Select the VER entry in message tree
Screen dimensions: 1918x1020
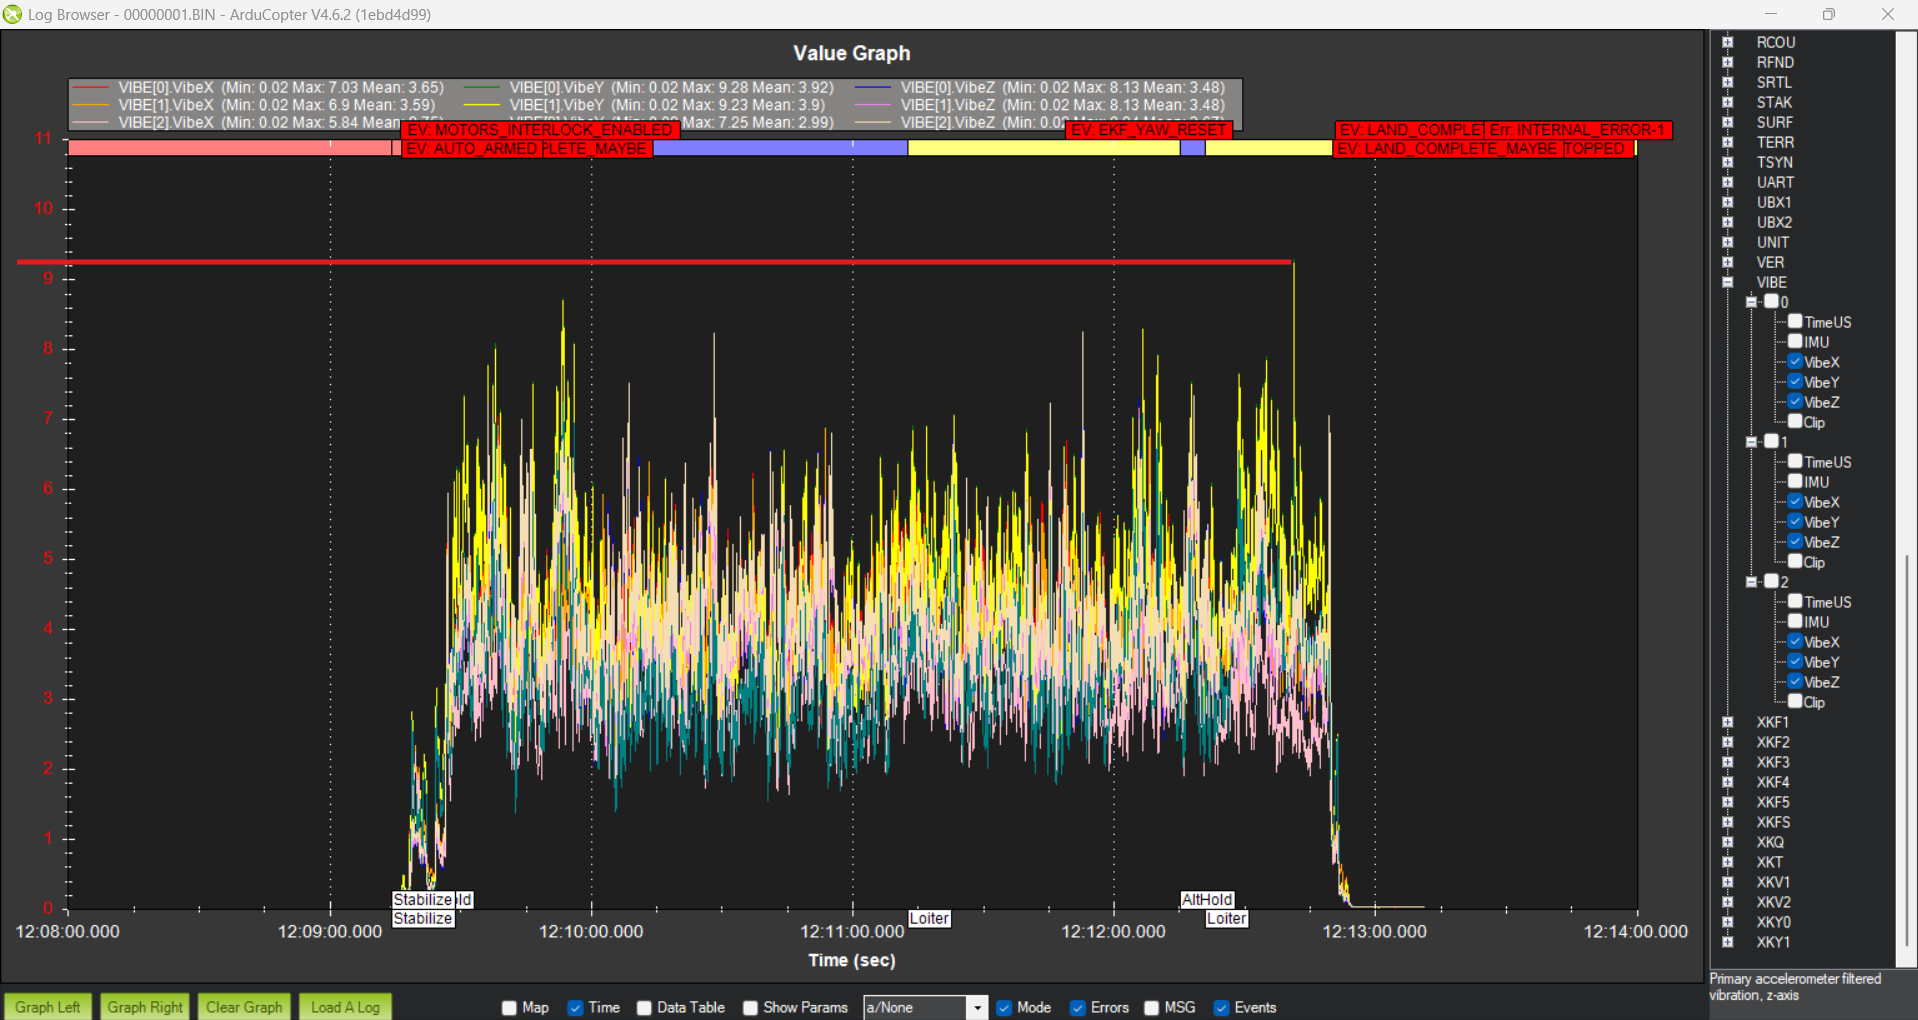[x=1769, y=262]
